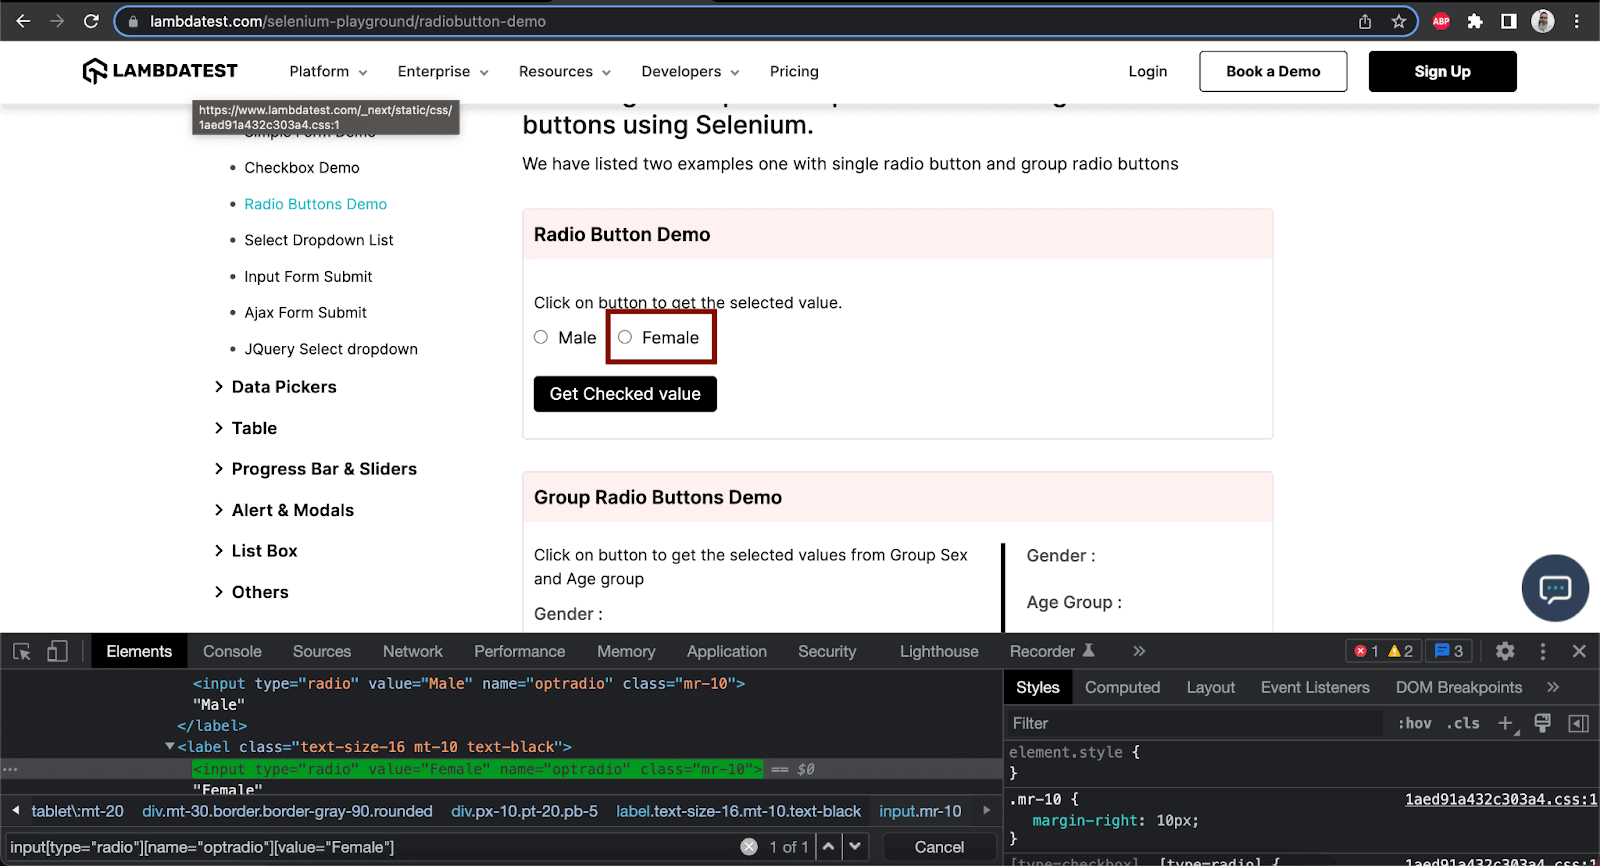Show more Styles sidebar tabs

click(1552, 687)
